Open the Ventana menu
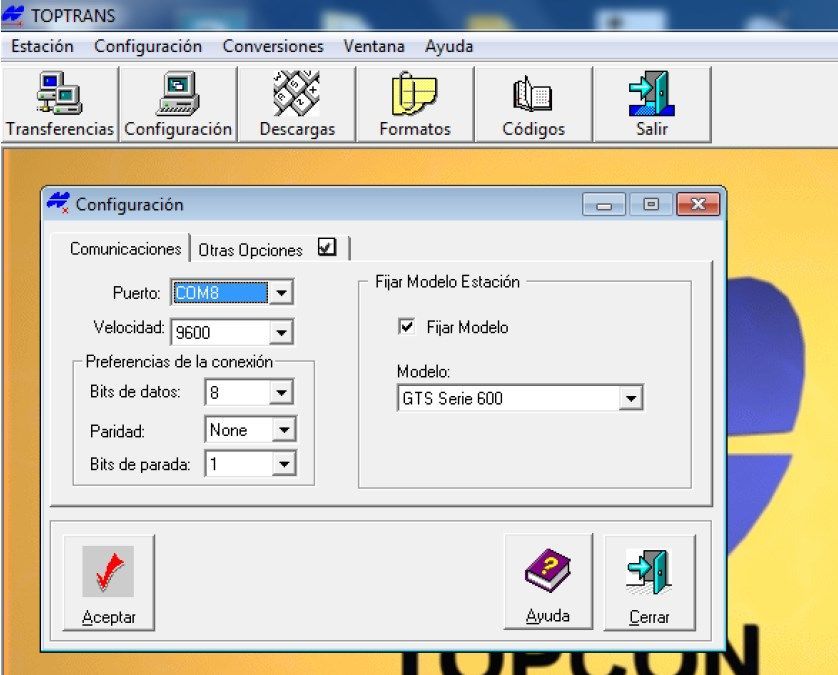This screenshot has width=838, height=675. click(374, 46)
